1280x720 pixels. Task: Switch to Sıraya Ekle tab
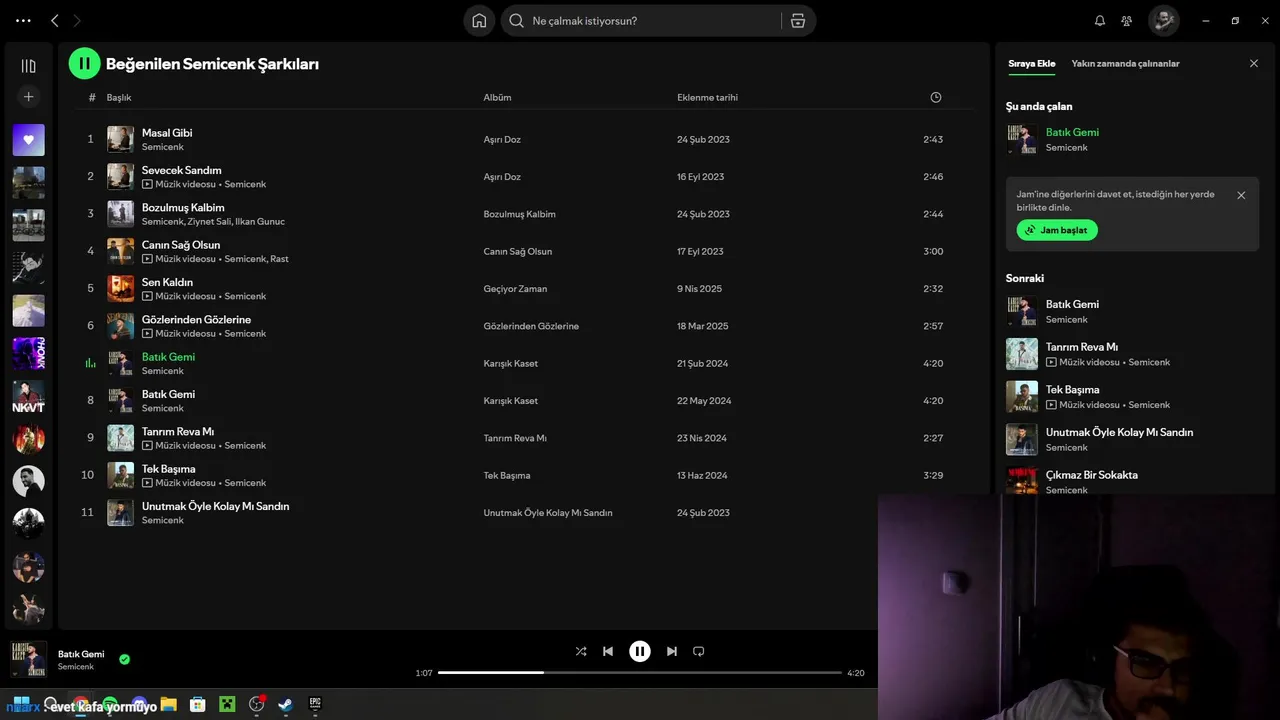click(x=1032, y=63)
